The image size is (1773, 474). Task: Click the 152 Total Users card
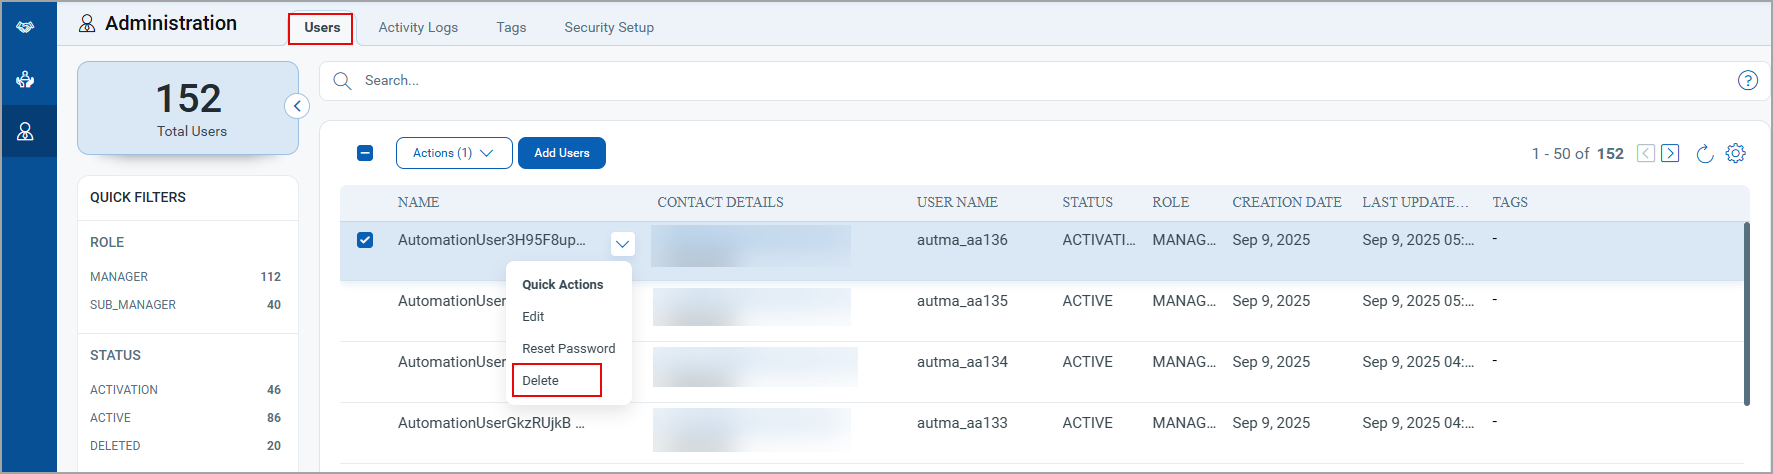(188, 108)
